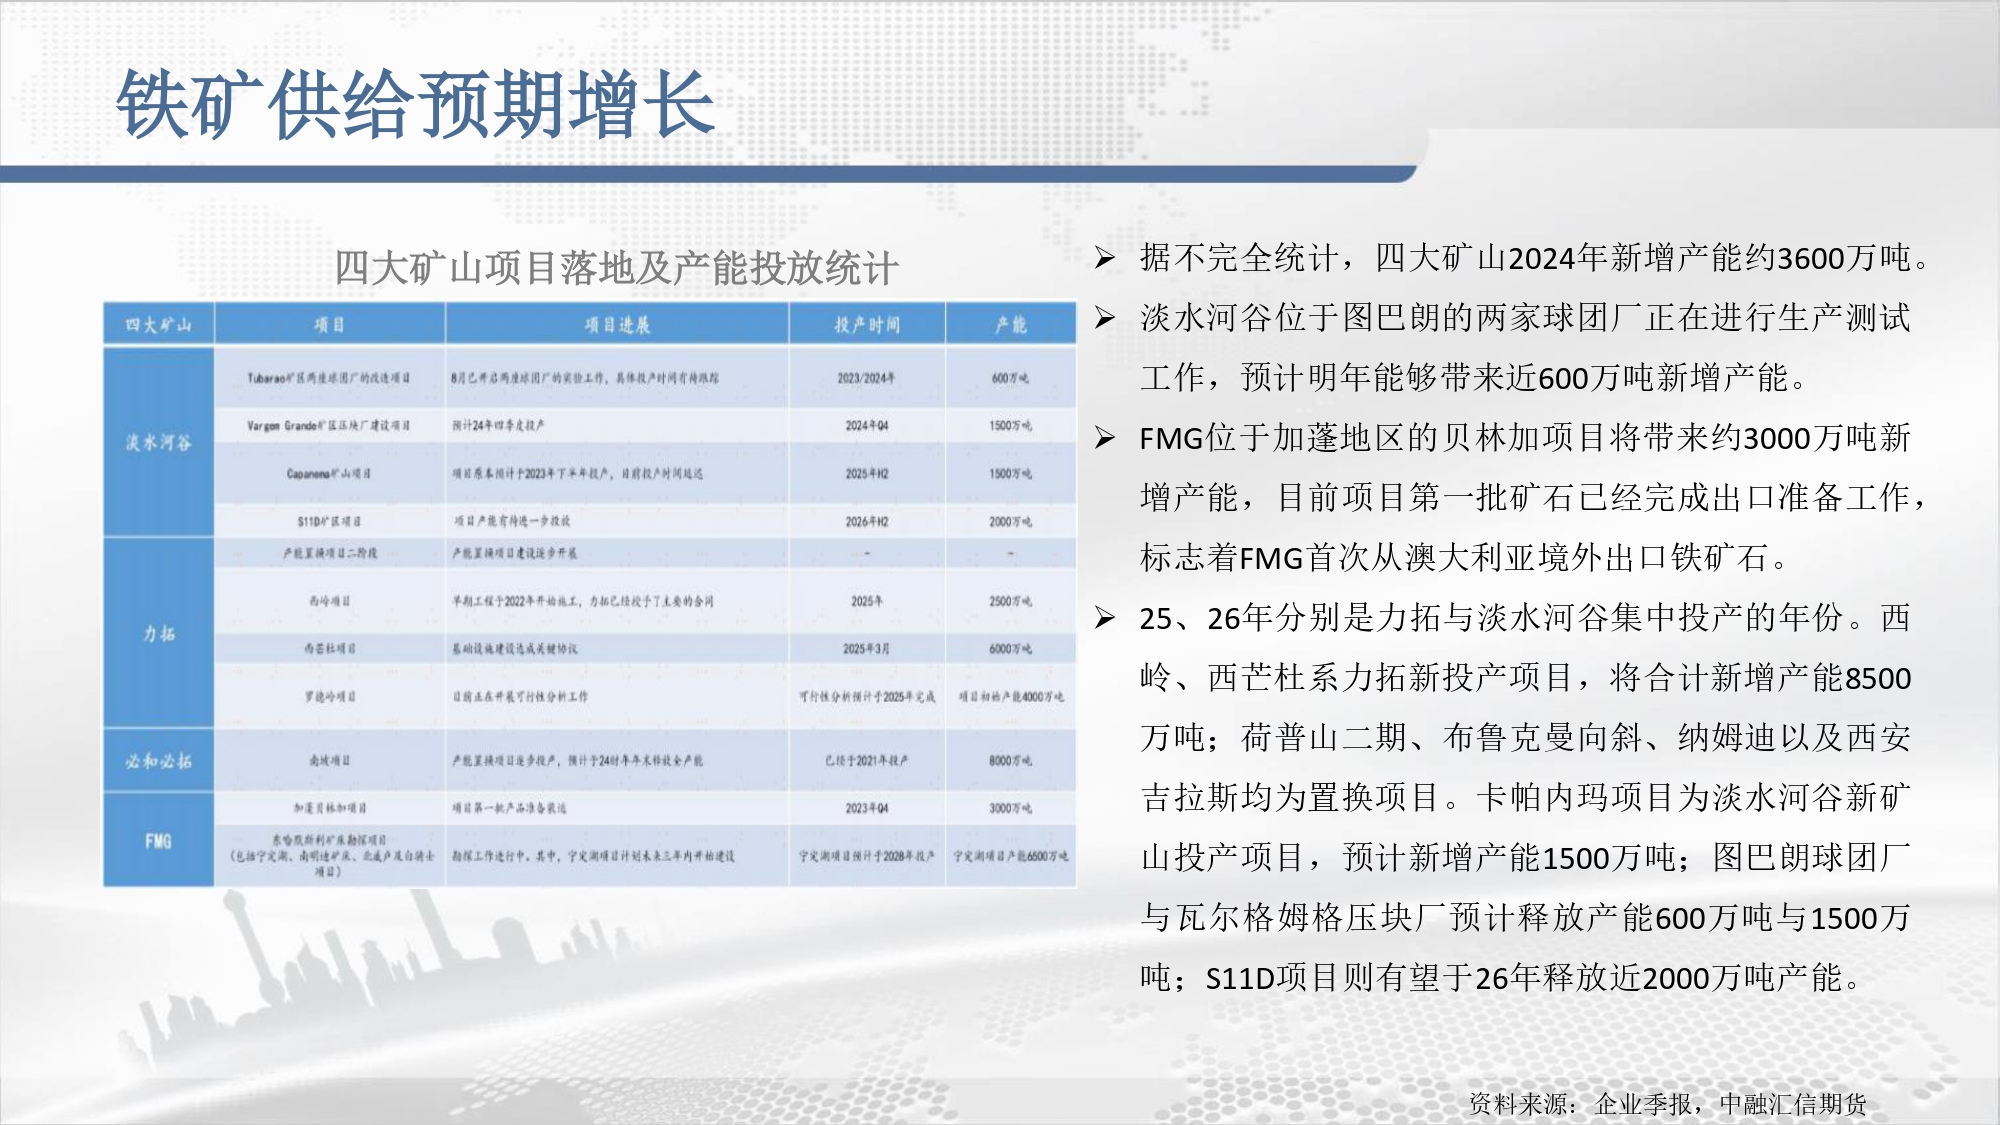The width and height of the screenshot is (2000, 1125).
Task: Click the table caption '四大矿山项目落地及产能投放统计'
Action: click(x=616, y=268)
